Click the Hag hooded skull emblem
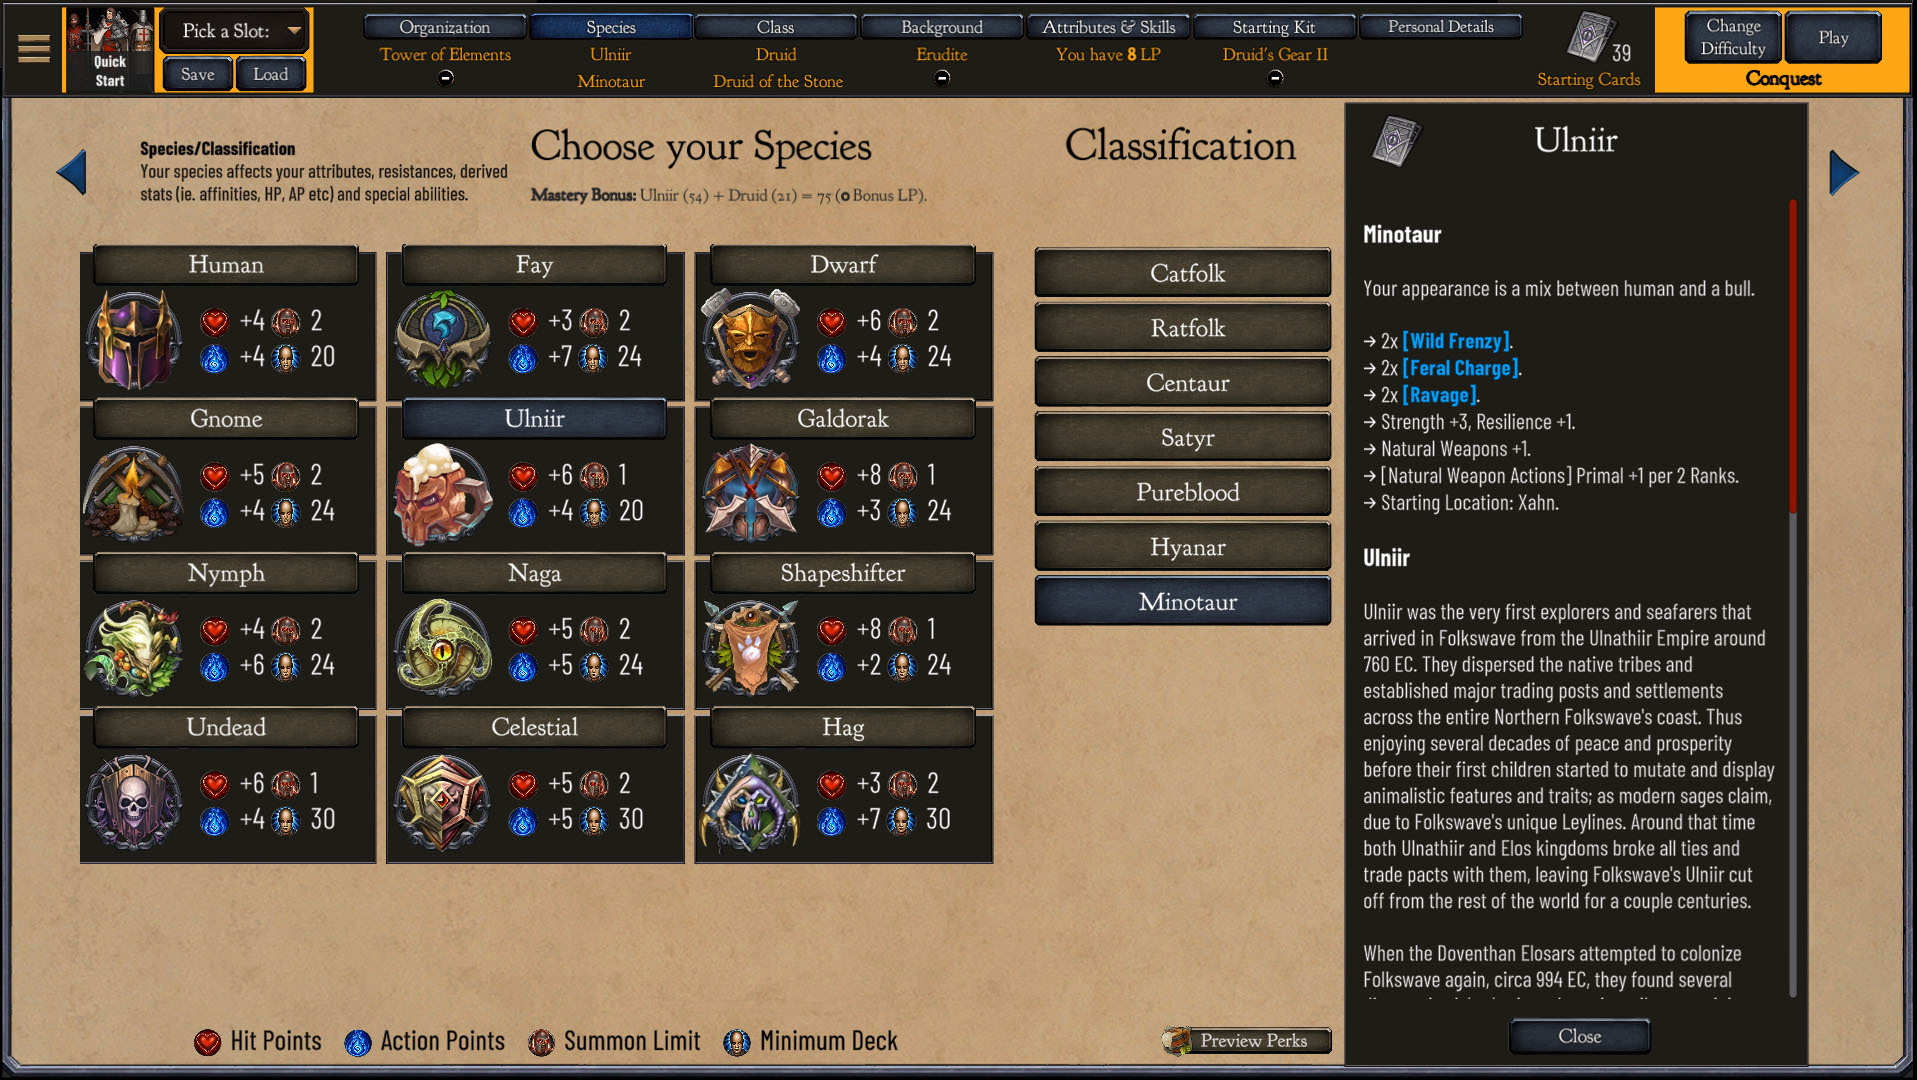Screen dimensions: 1917x1080 tap(751, 802)
